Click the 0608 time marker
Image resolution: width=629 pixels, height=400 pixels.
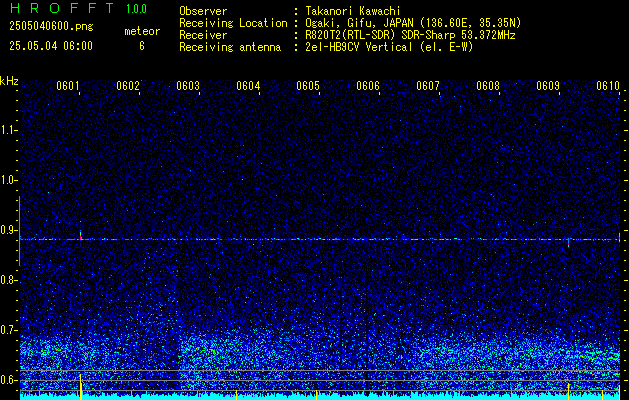tap(488, 86)
